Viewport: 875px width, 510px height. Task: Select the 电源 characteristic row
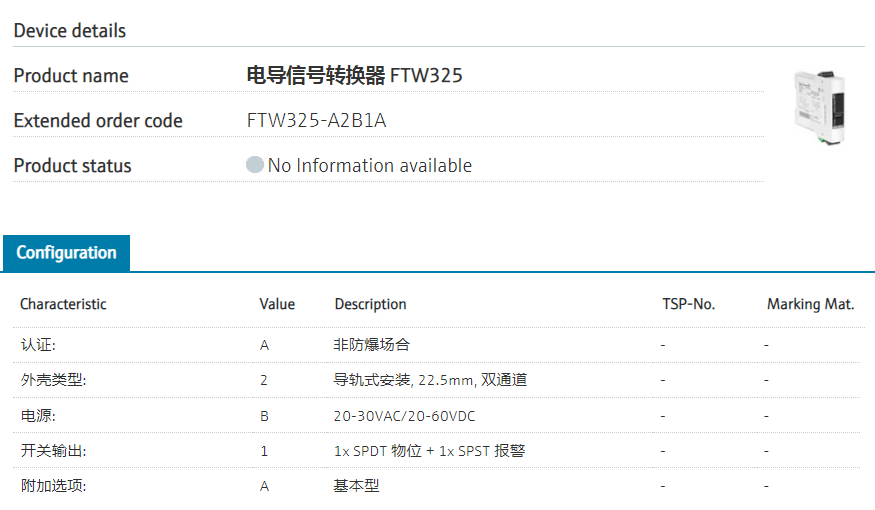pyautogui.click(x=38, y=415)
